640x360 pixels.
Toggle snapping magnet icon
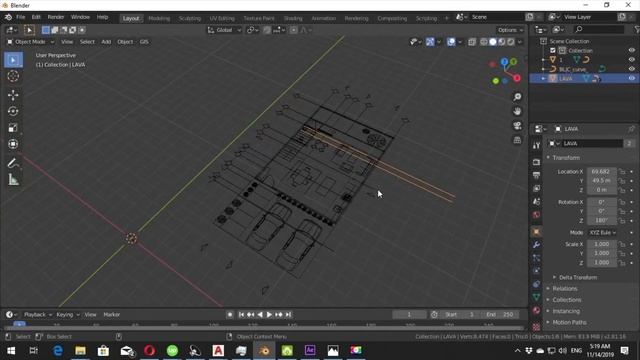pos(267,30)
